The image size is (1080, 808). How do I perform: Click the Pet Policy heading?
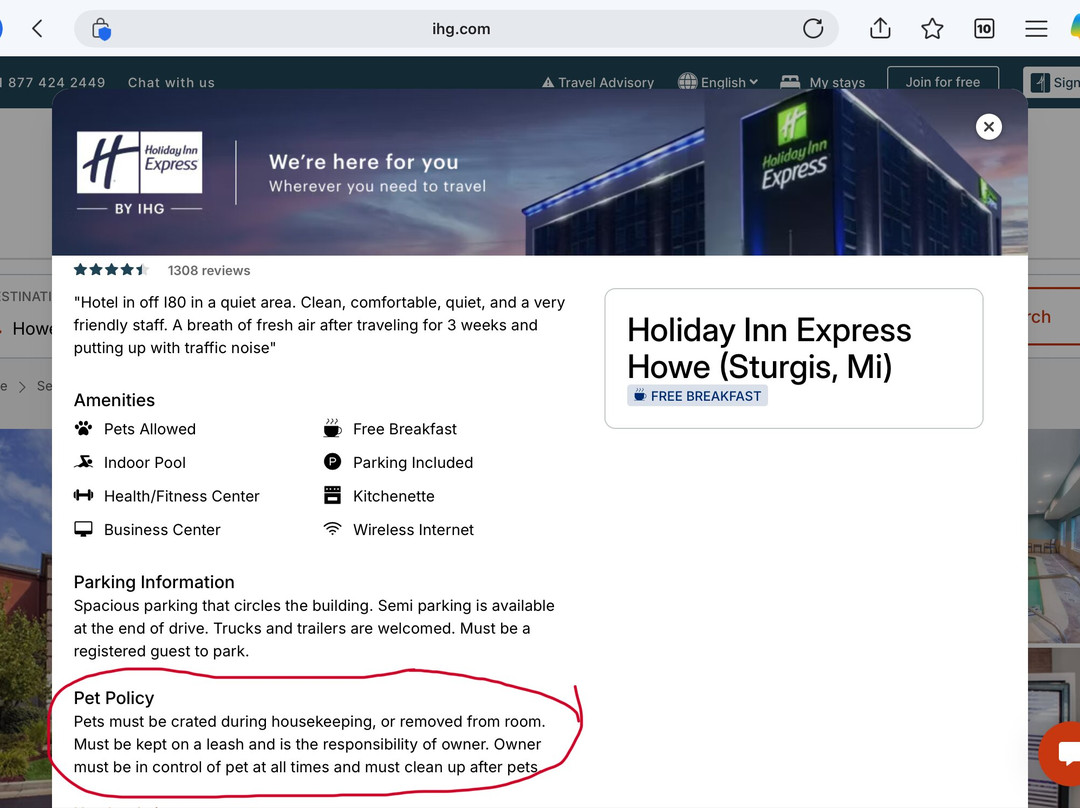(x=114, y=698)
